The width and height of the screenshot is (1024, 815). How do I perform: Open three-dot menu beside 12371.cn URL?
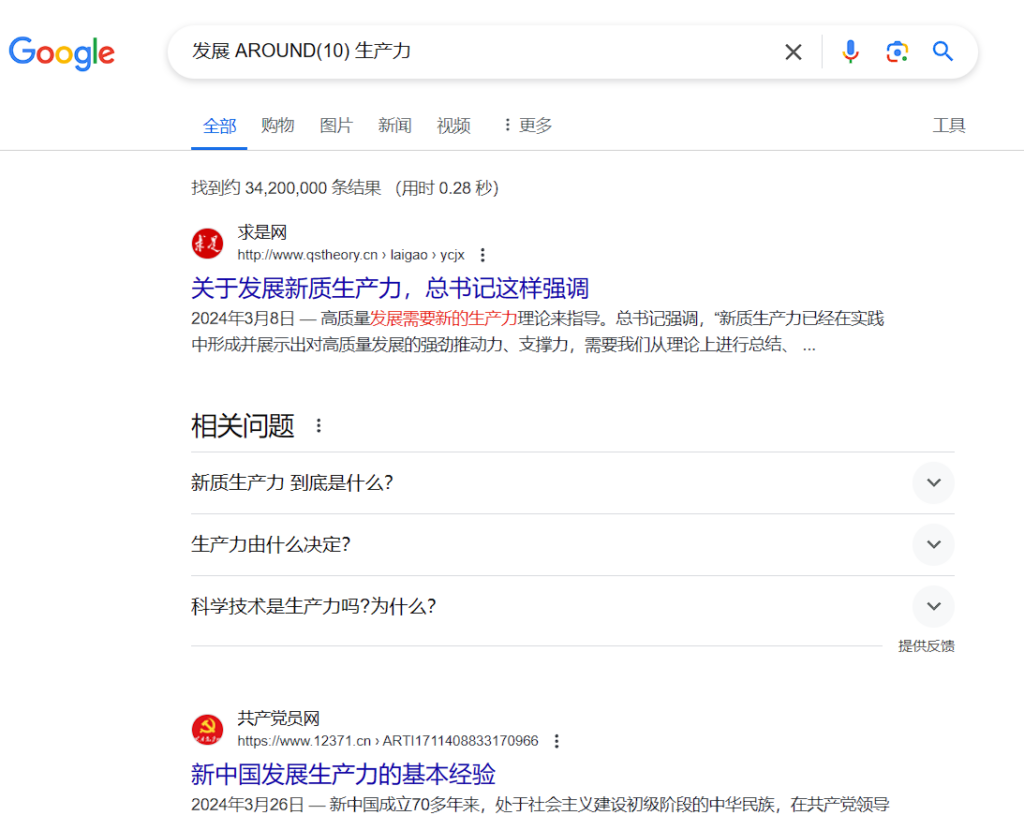[x=556, y=741]
